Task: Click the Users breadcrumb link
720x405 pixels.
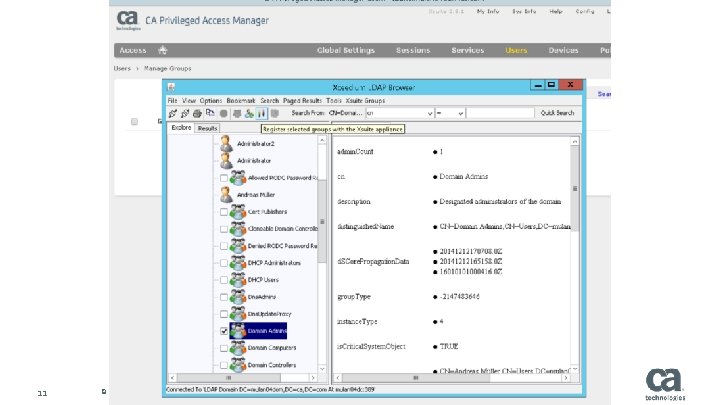Action: click(122, 68)
